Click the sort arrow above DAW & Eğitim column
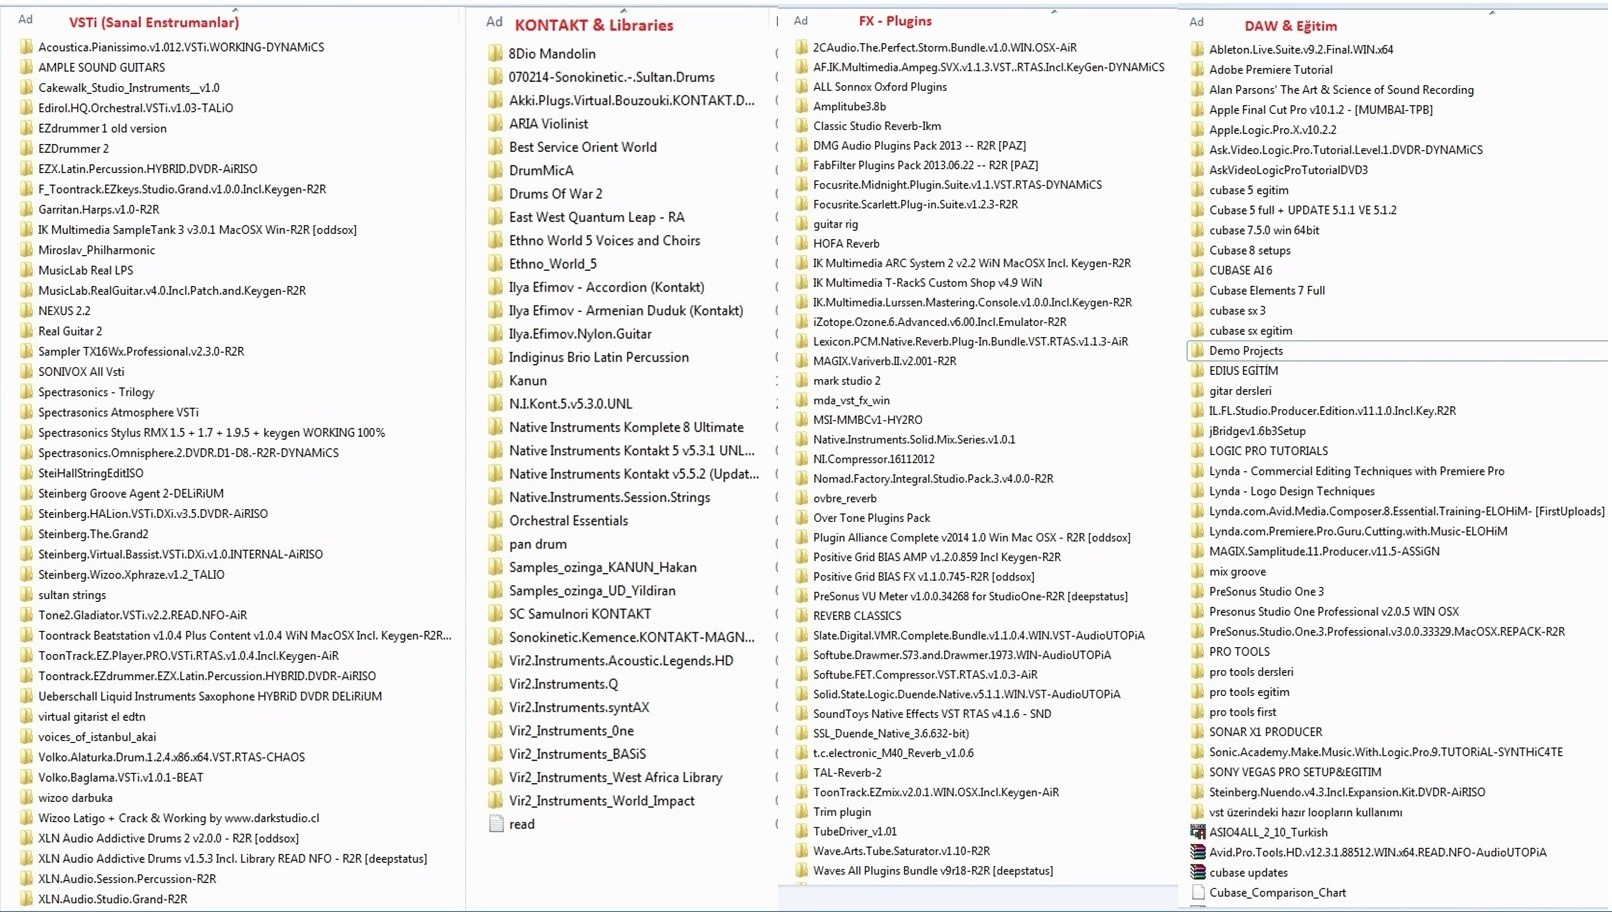Screen dimensions: 1612x912 coord(1491,12)
